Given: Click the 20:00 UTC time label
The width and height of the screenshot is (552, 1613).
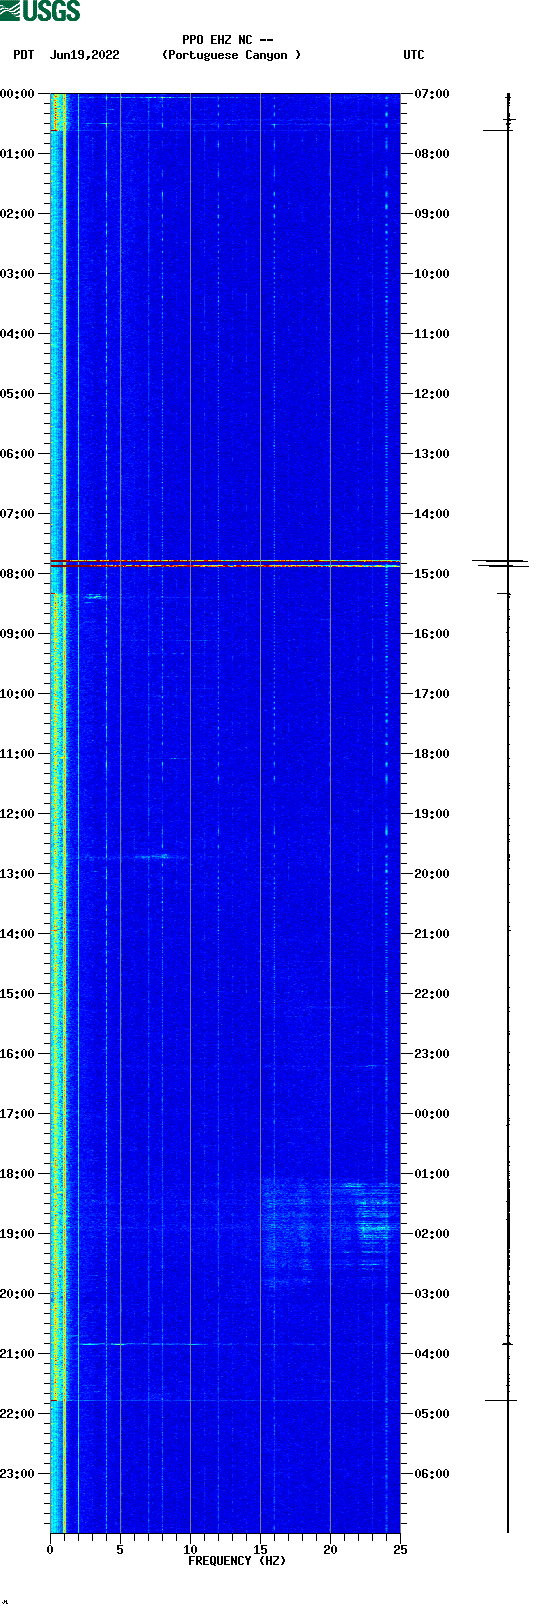Looking at the screenshot, I should click(x=432, y=873).
